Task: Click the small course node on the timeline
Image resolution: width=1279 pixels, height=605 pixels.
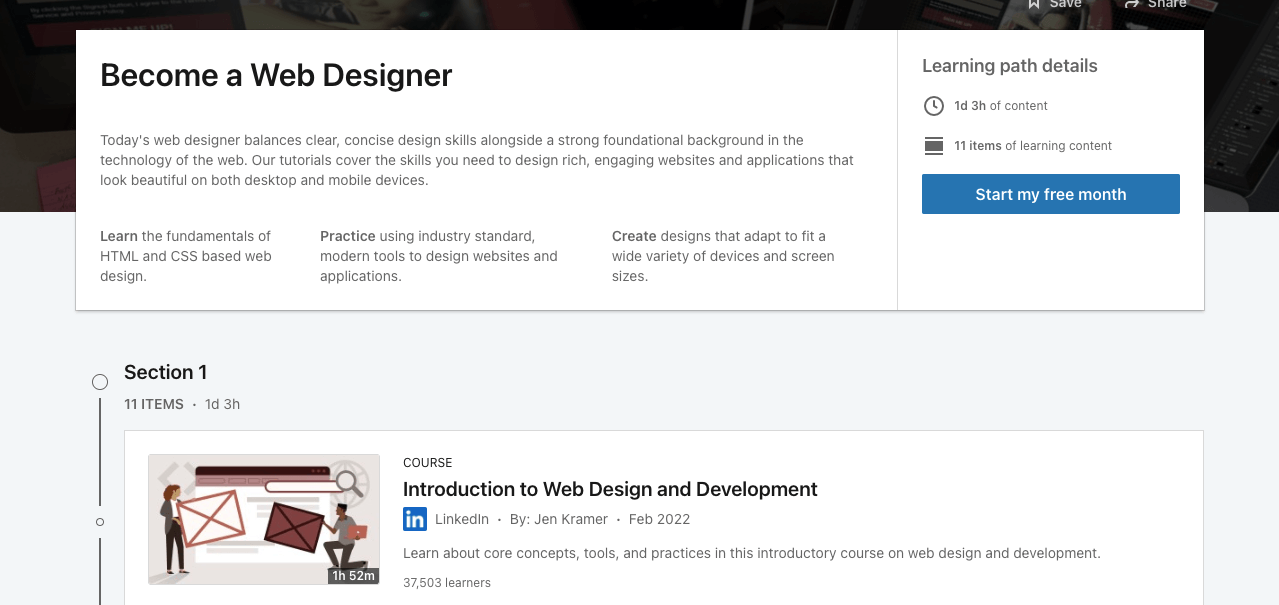Action: click(100, 522)
